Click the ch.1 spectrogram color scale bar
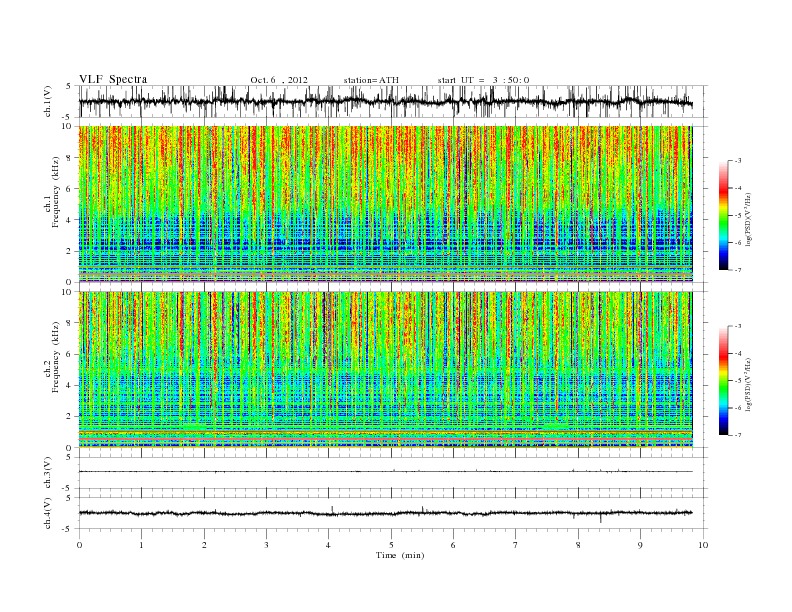 tap(724, 216)
